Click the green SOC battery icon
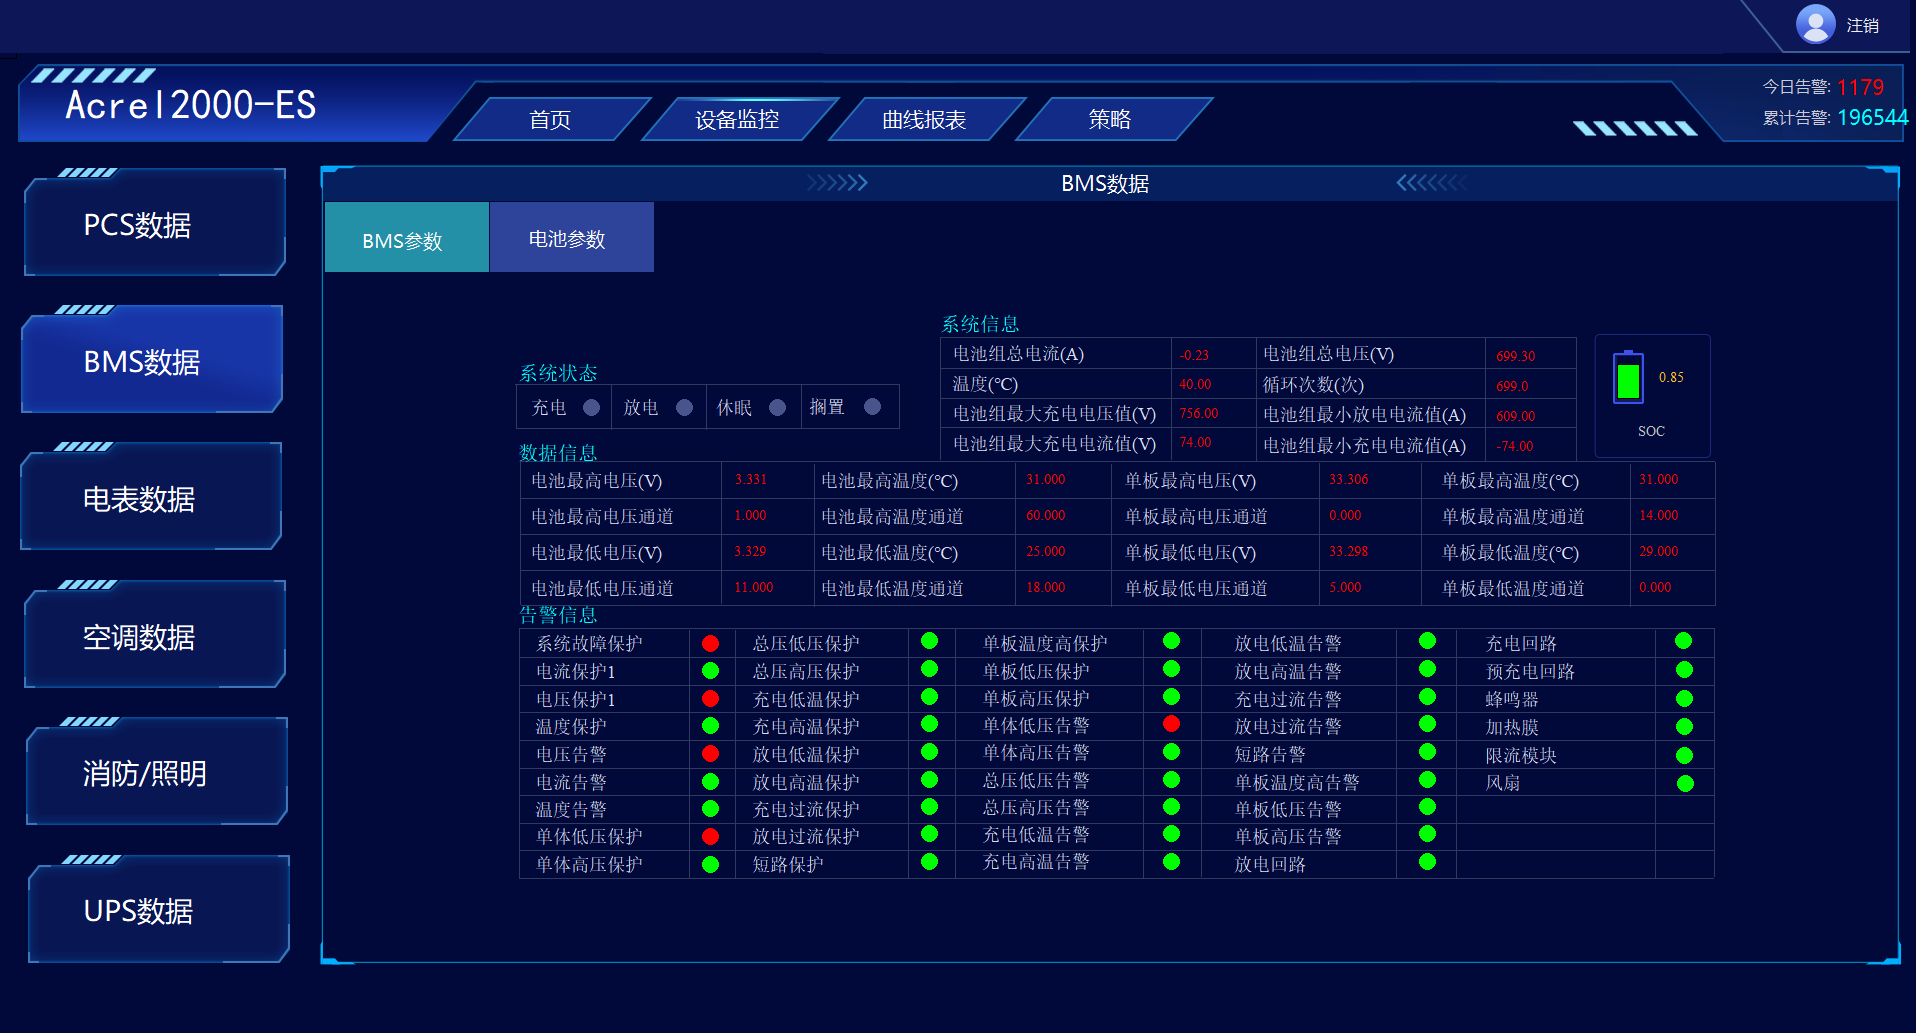The width and height of the screenshot is (1916, 1034). pos(1628,378)
